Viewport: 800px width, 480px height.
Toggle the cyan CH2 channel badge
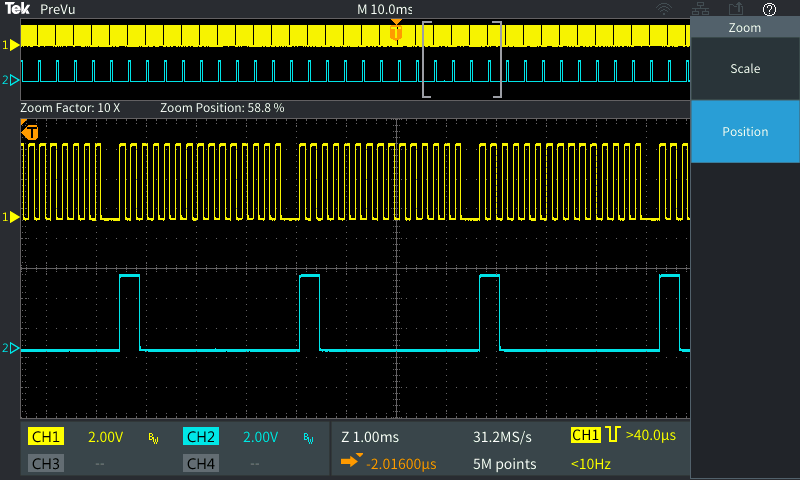tap(201, 437)
